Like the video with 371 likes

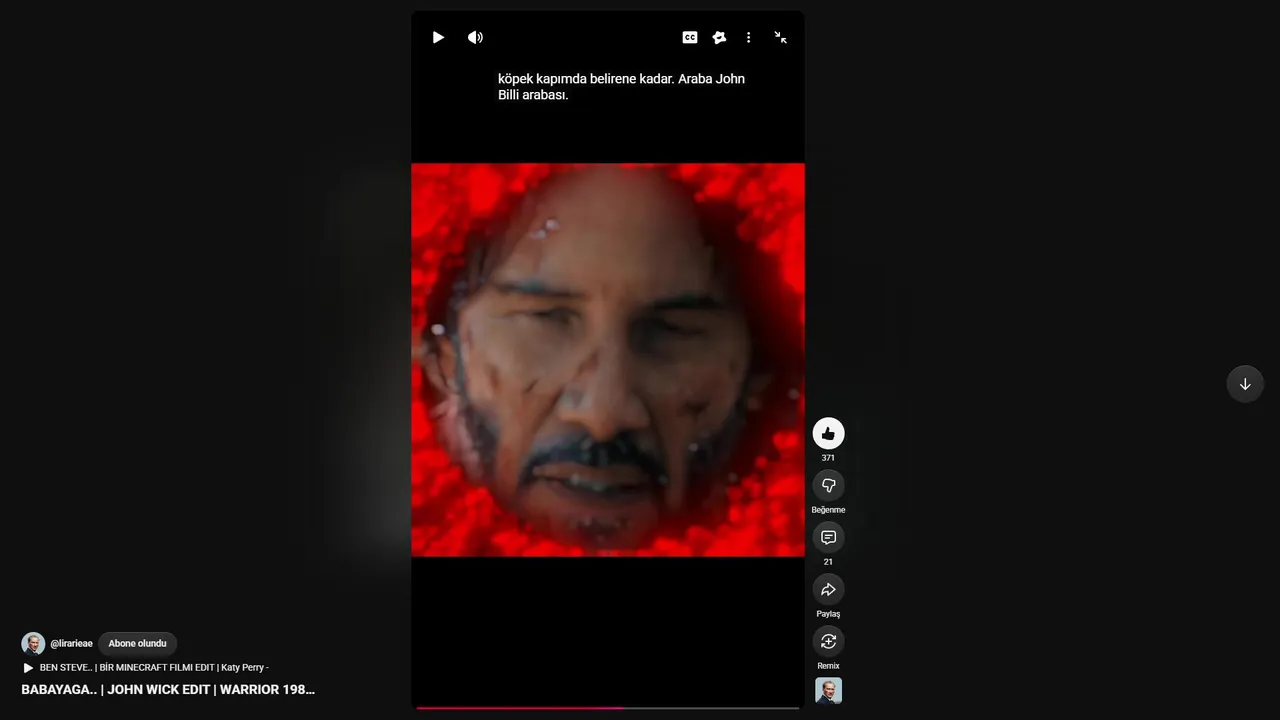pyautogui.click(x=828, y=433)
